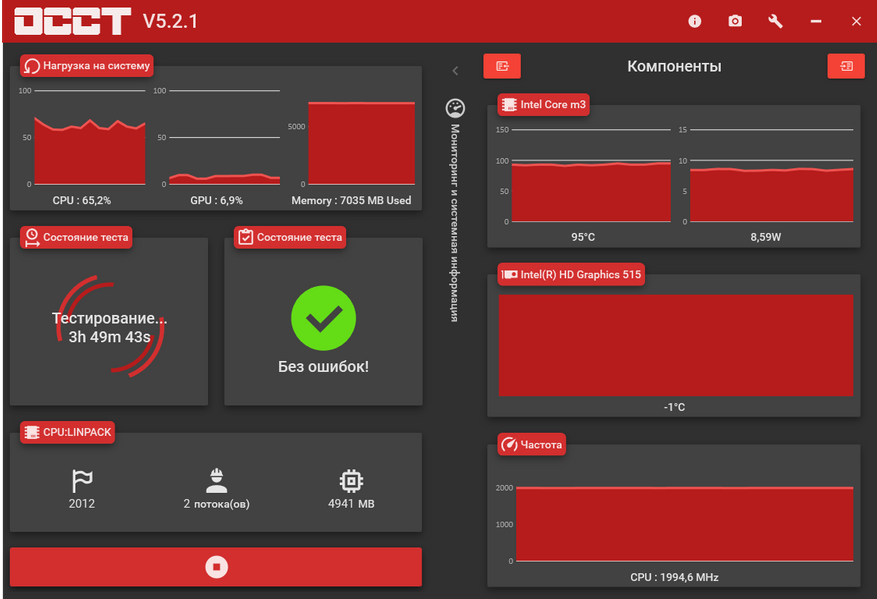This screenshot has width=877, height=599.
Task: Click the green no-errors checkmark
Action: 322,318
